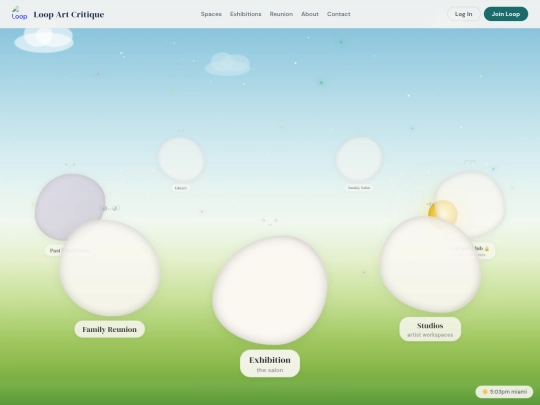This screenshot has width=540, height=405.
Task: Click the Join Loop button
Action: 506,14
